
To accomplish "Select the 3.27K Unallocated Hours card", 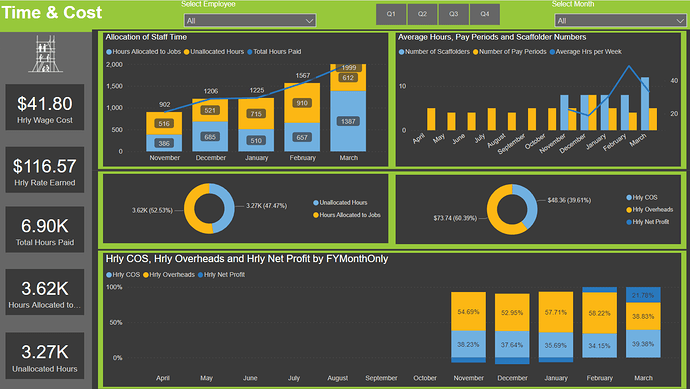I will [44, 356].
